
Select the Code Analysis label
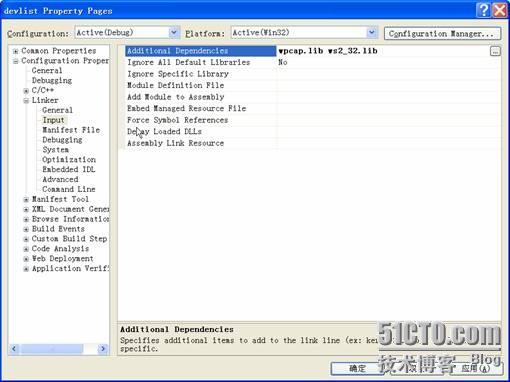(60, 249)
